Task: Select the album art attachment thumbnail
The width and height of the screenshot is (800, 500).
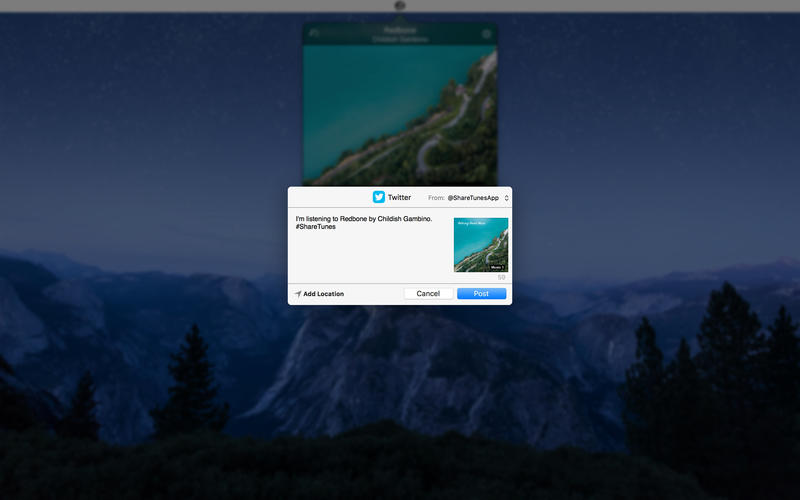Action: [x=481, y=245]
